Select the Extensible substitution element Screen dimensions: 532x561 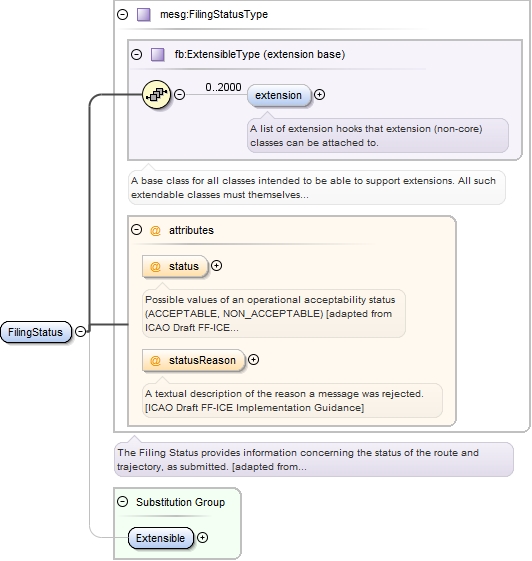pyautogui.click(x=161, y=538)
